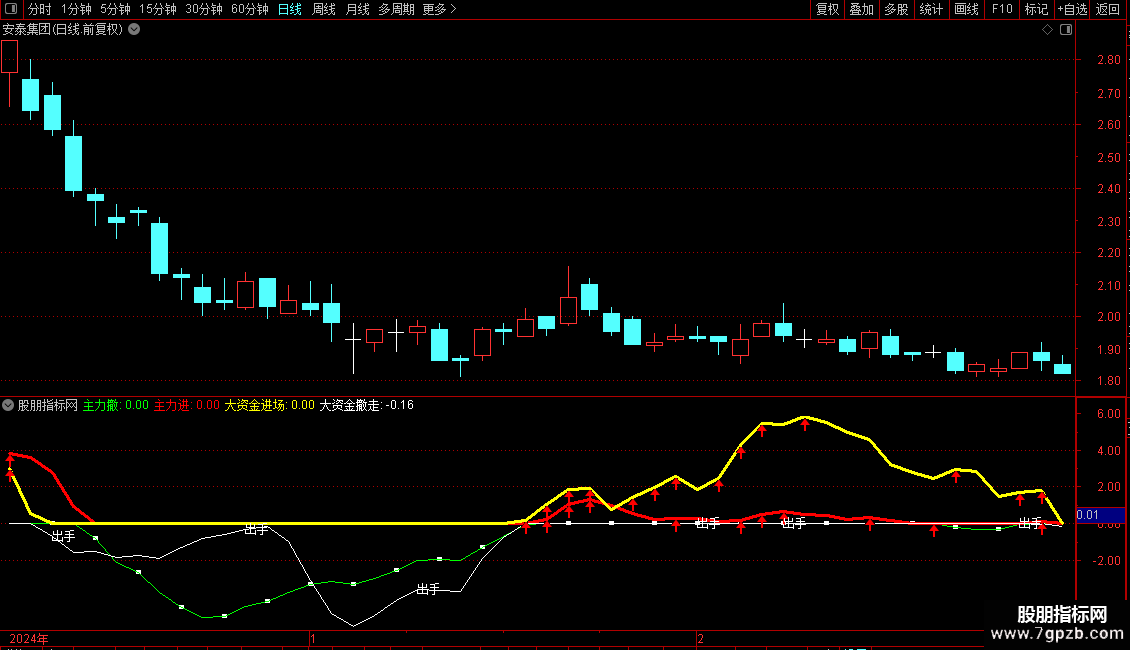Image resolution: width=1130 pixels, height=650 pixels.
Task: Select the 1分钟 period
Action: [x=76, y=9]
